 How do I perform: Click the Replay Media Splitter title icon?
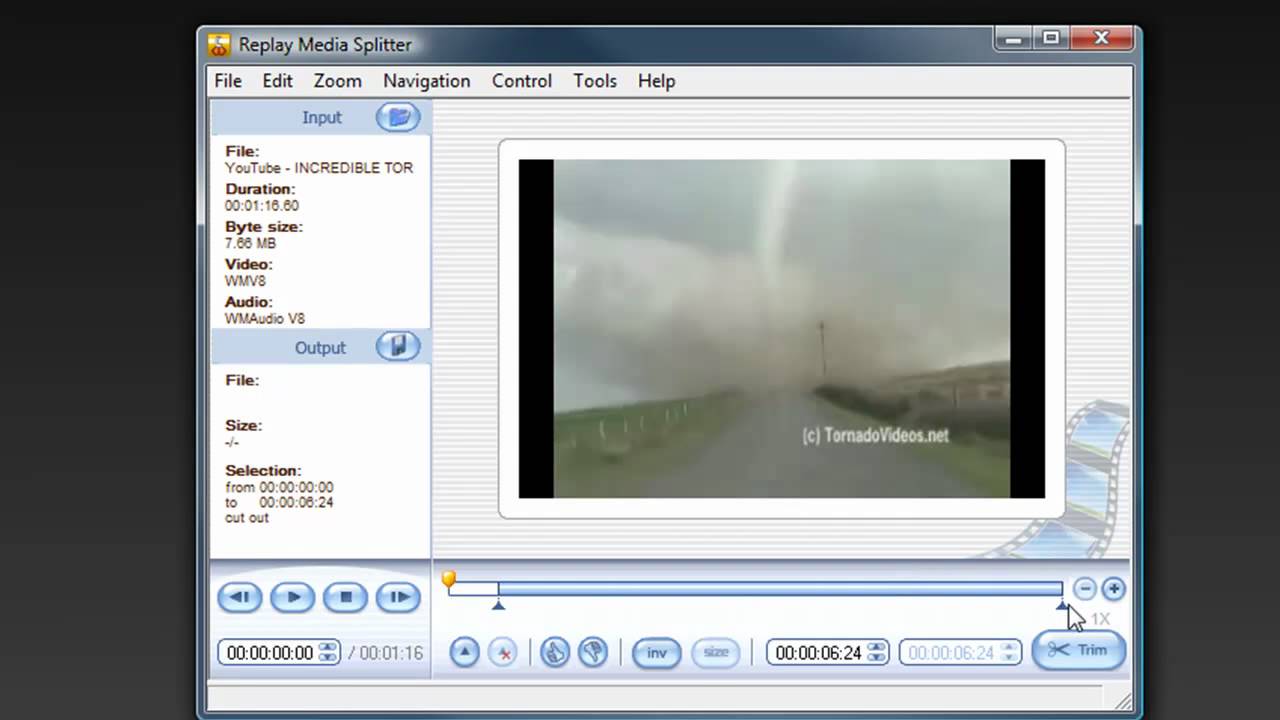[220, 45]
